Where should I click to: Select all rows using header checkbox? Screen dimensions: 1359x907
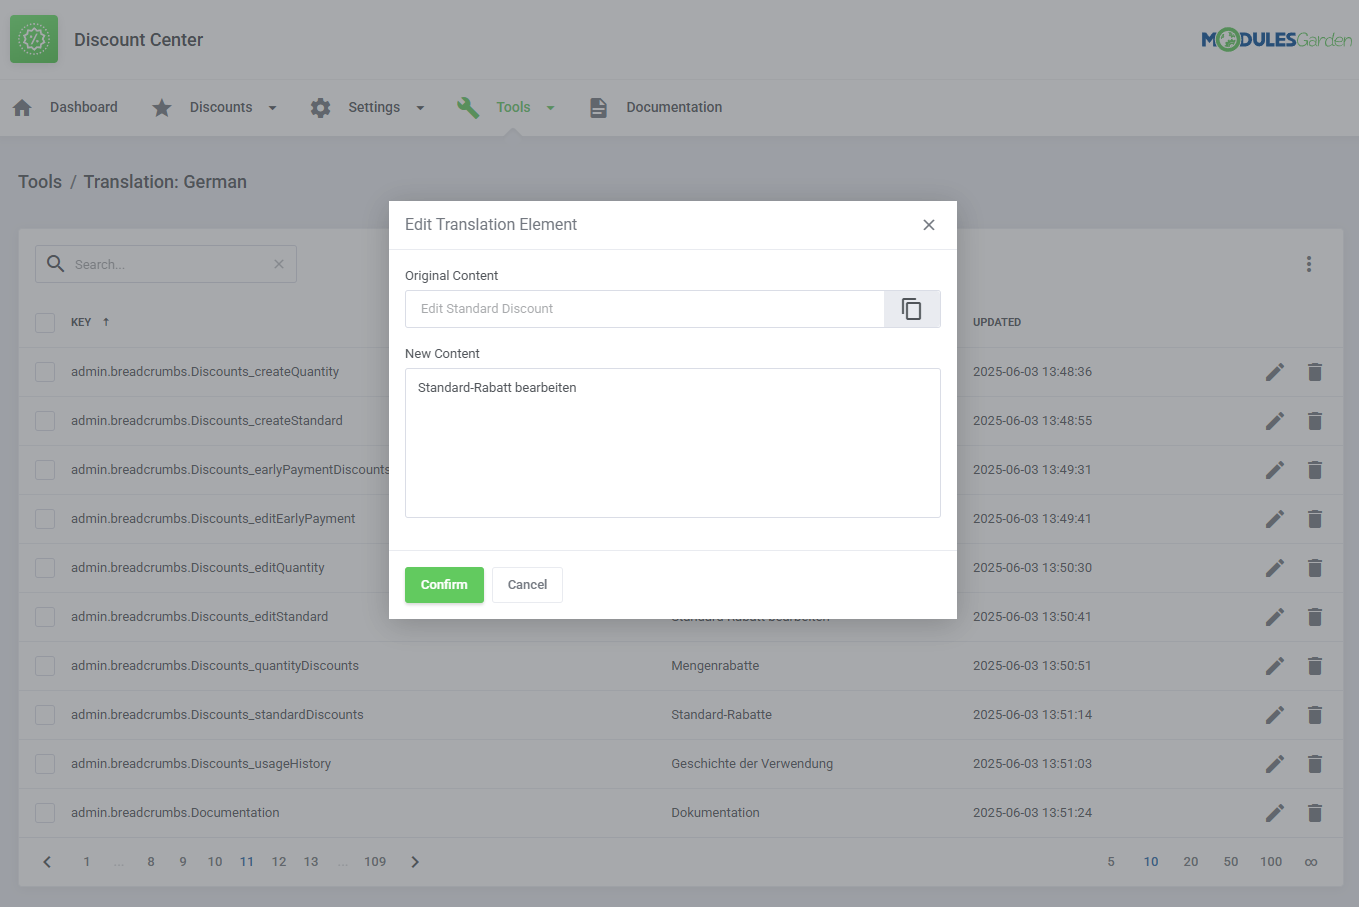[x=45, y=322]
